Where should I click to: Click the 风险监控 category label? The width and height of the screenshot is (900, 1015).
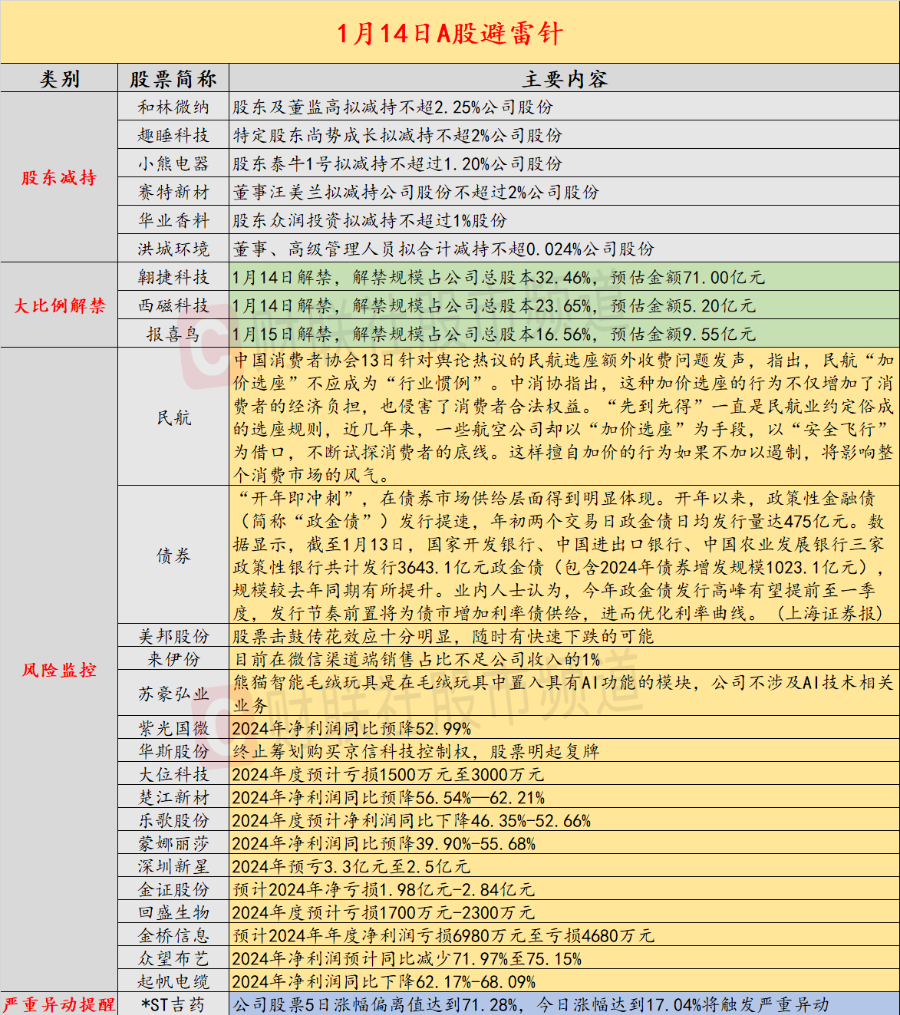[x=57, y=673]
